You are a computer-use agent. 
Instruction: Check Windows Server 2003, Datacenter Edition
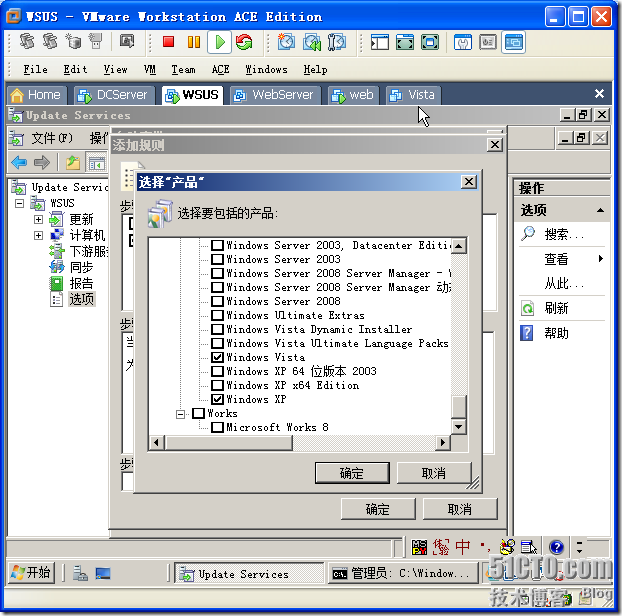(217, 245)
